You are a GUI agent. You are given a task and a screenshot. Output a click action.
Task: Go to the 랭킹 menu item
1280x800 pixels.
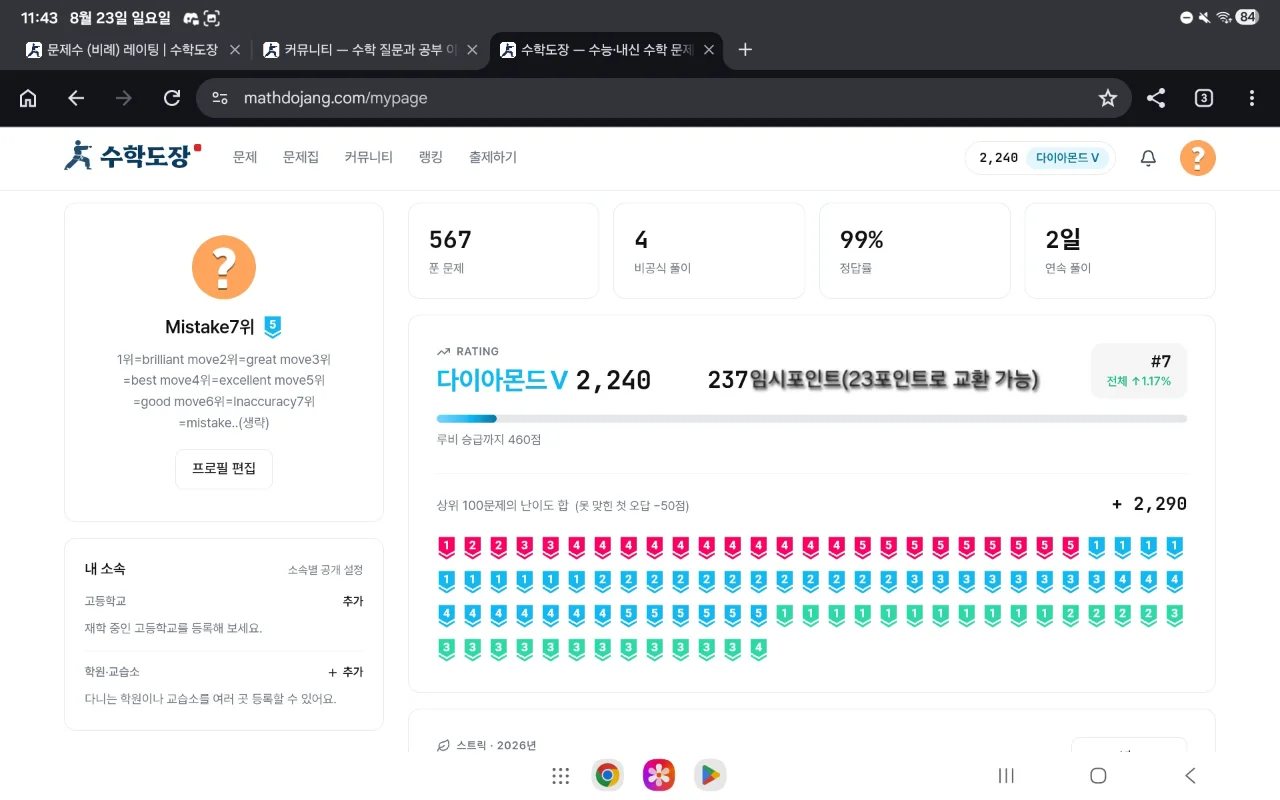(x=431, y=157)
